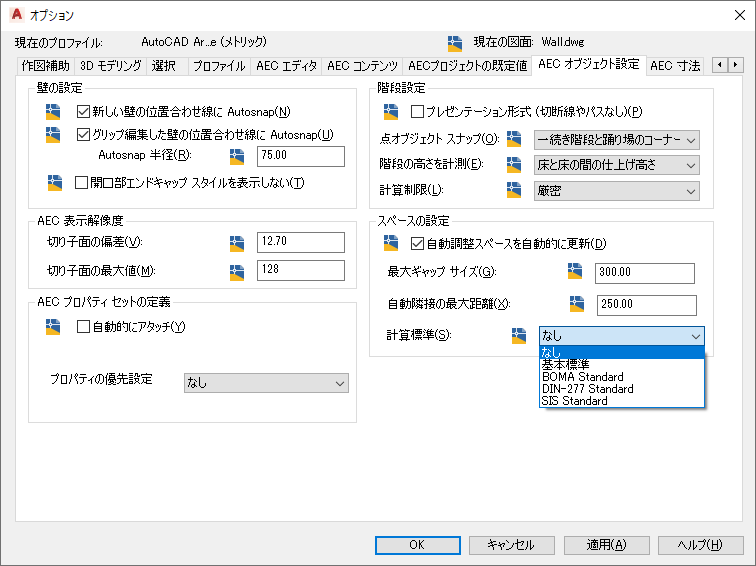
Task: Click drawing icon beside 開口部エンドキャップ checkbox
Action: click(55, 183)
